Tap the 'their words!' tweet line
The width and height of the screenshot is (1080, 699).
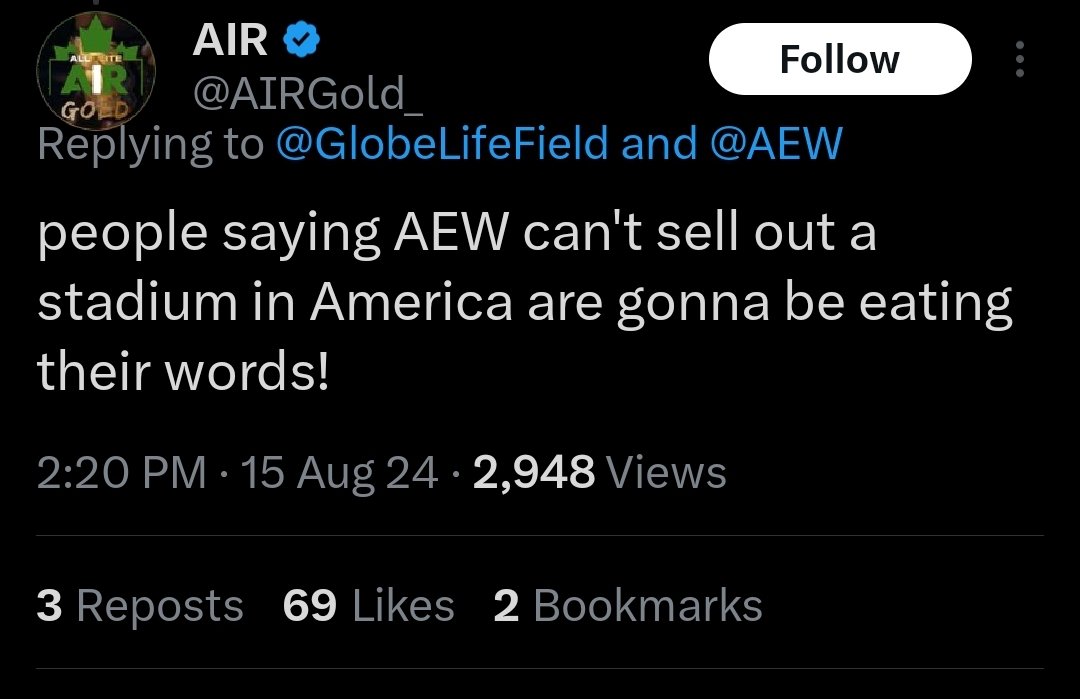point(183,373)
